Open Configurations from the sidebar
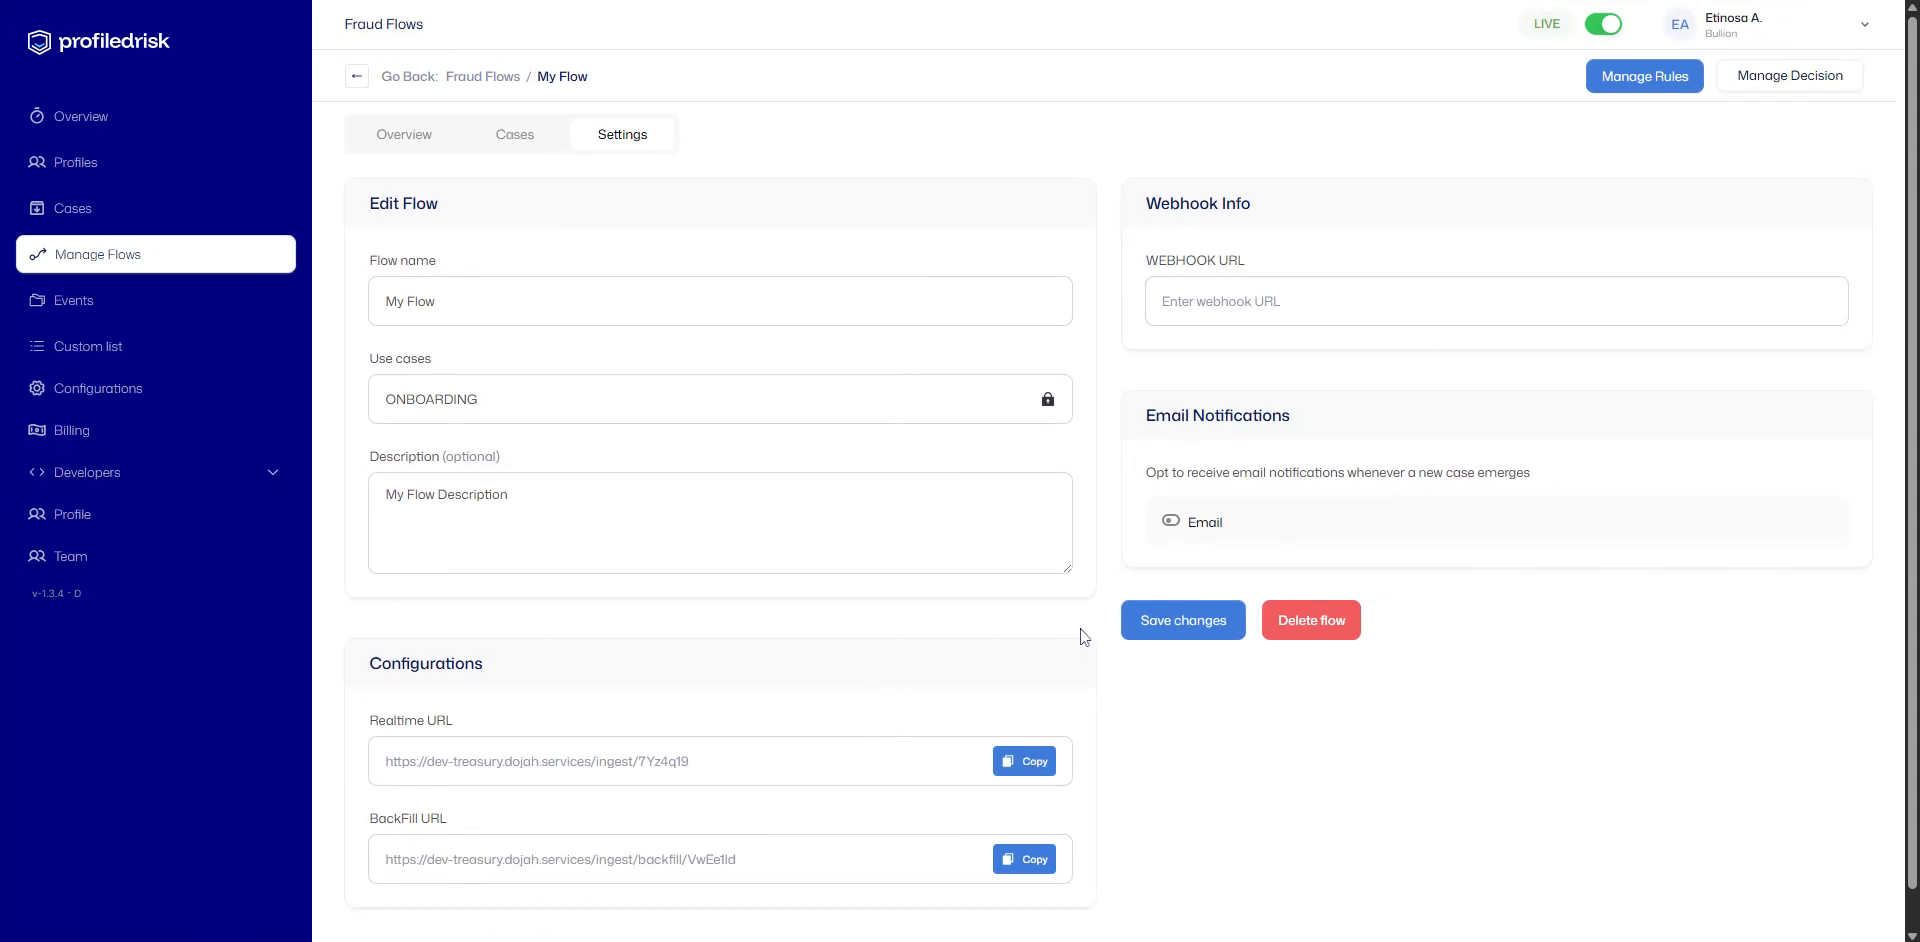Screen dimensions: 1920x942 click(99, 388)
